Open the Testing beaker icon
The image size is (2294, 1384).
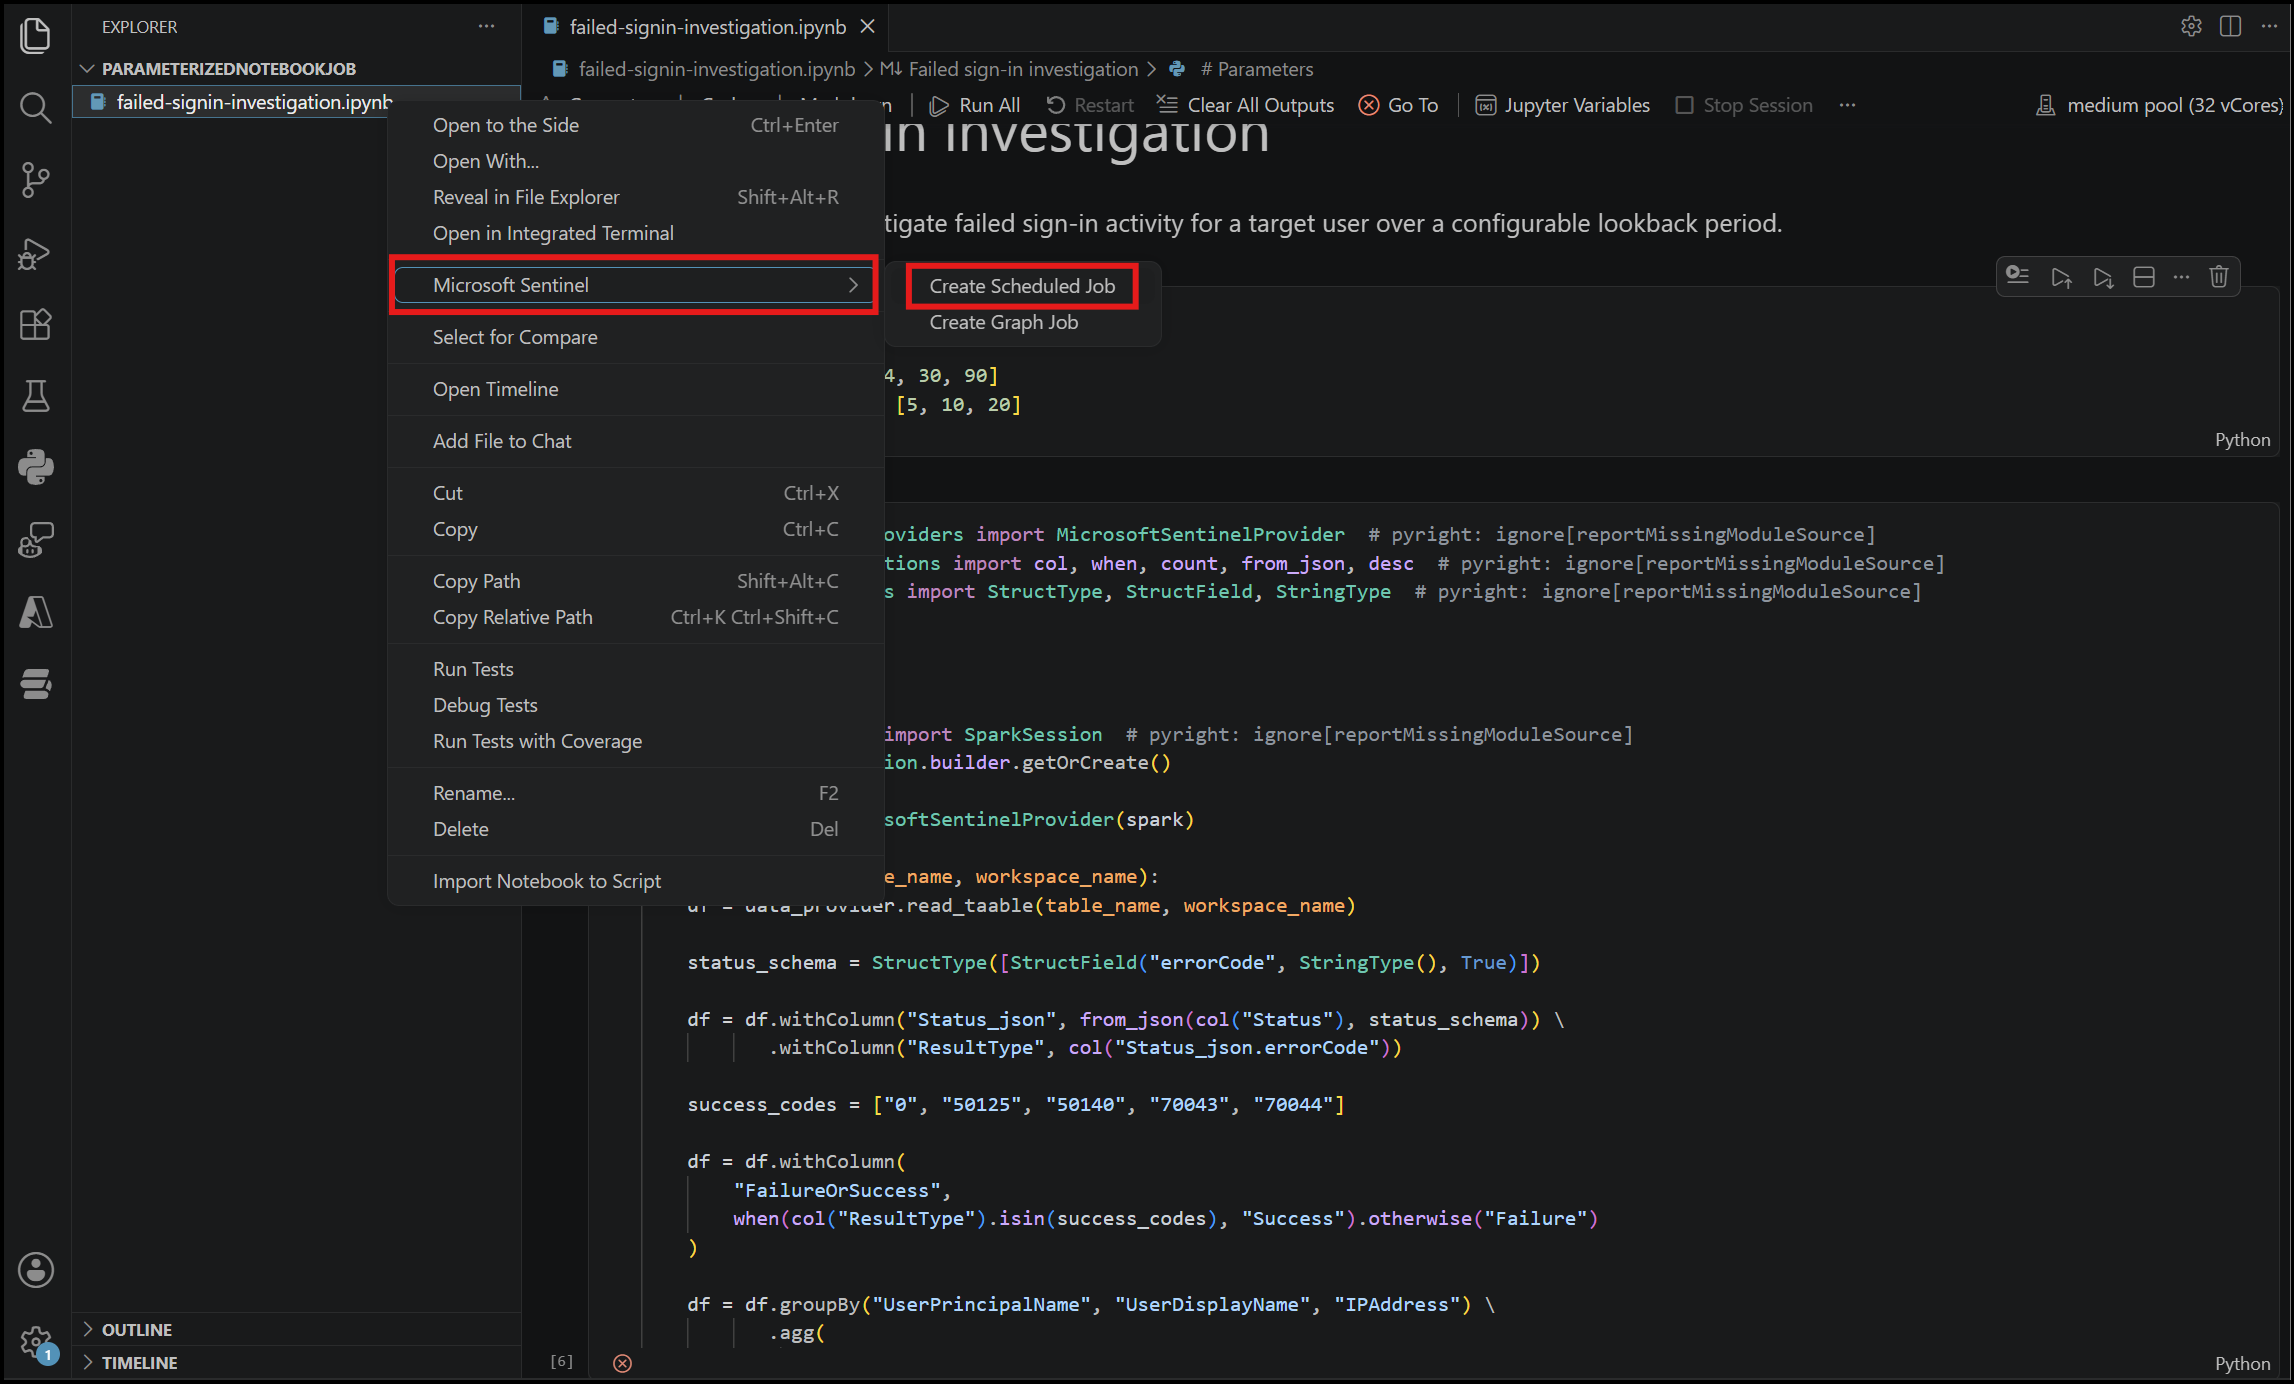click(36, 396)
